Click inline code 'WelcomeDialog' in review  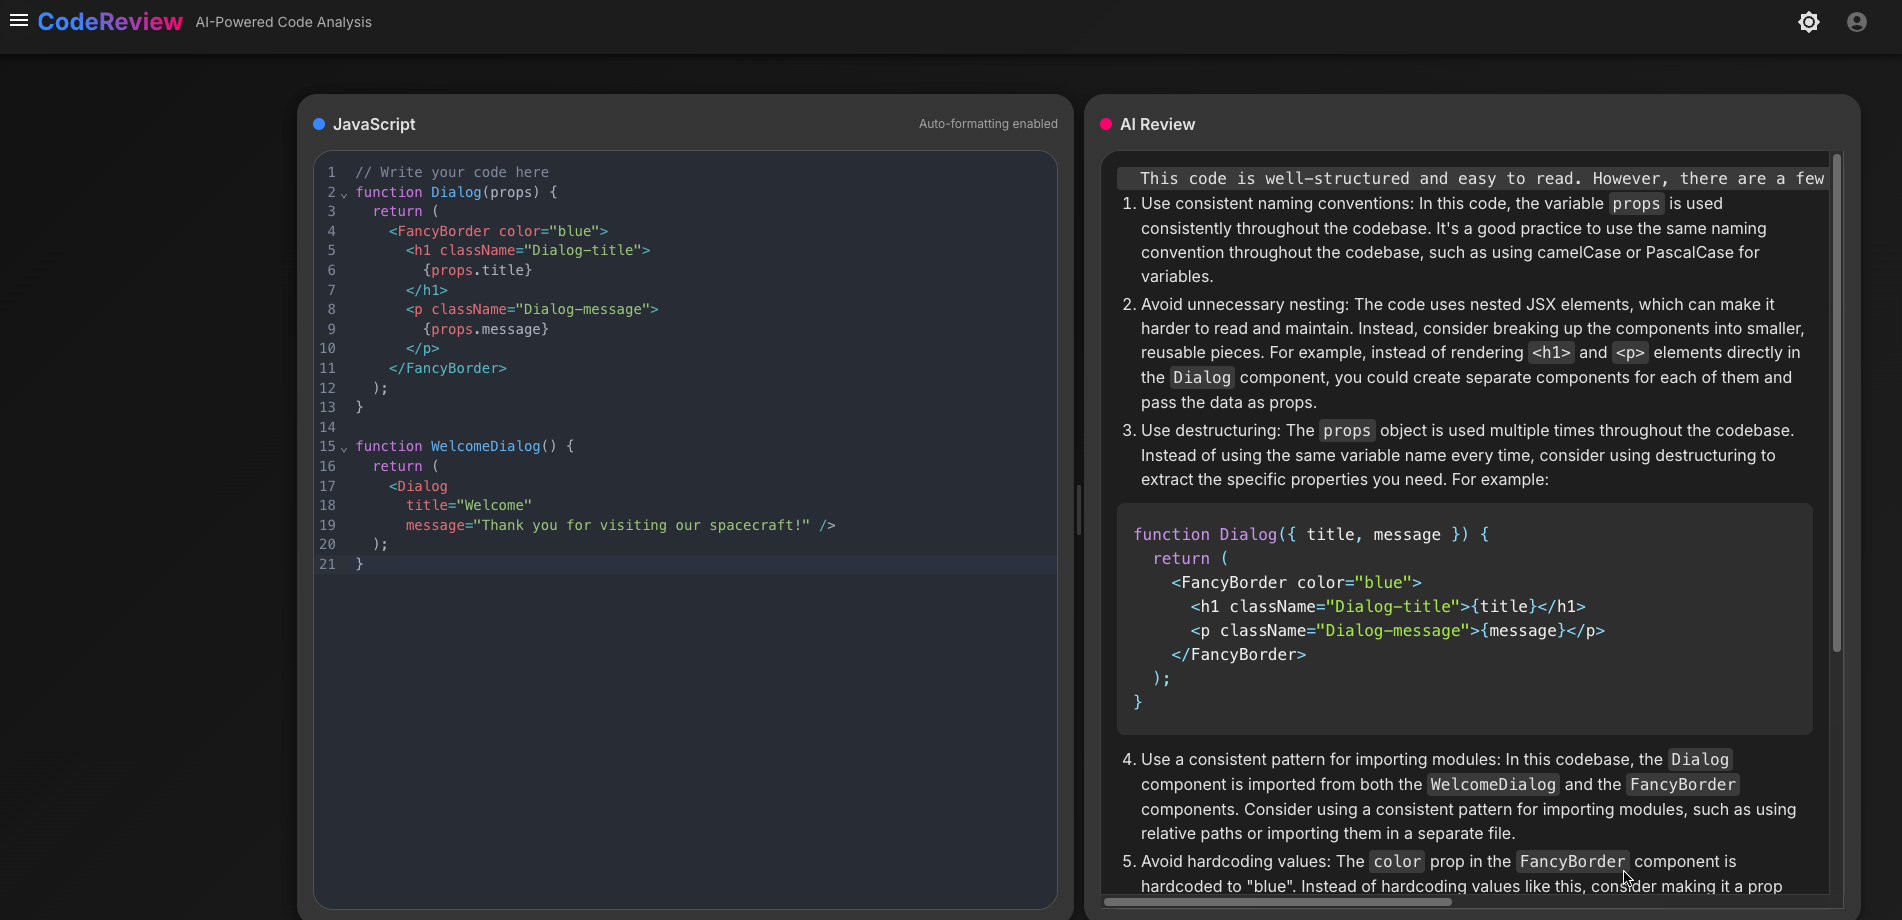(x=1493, y=784)
